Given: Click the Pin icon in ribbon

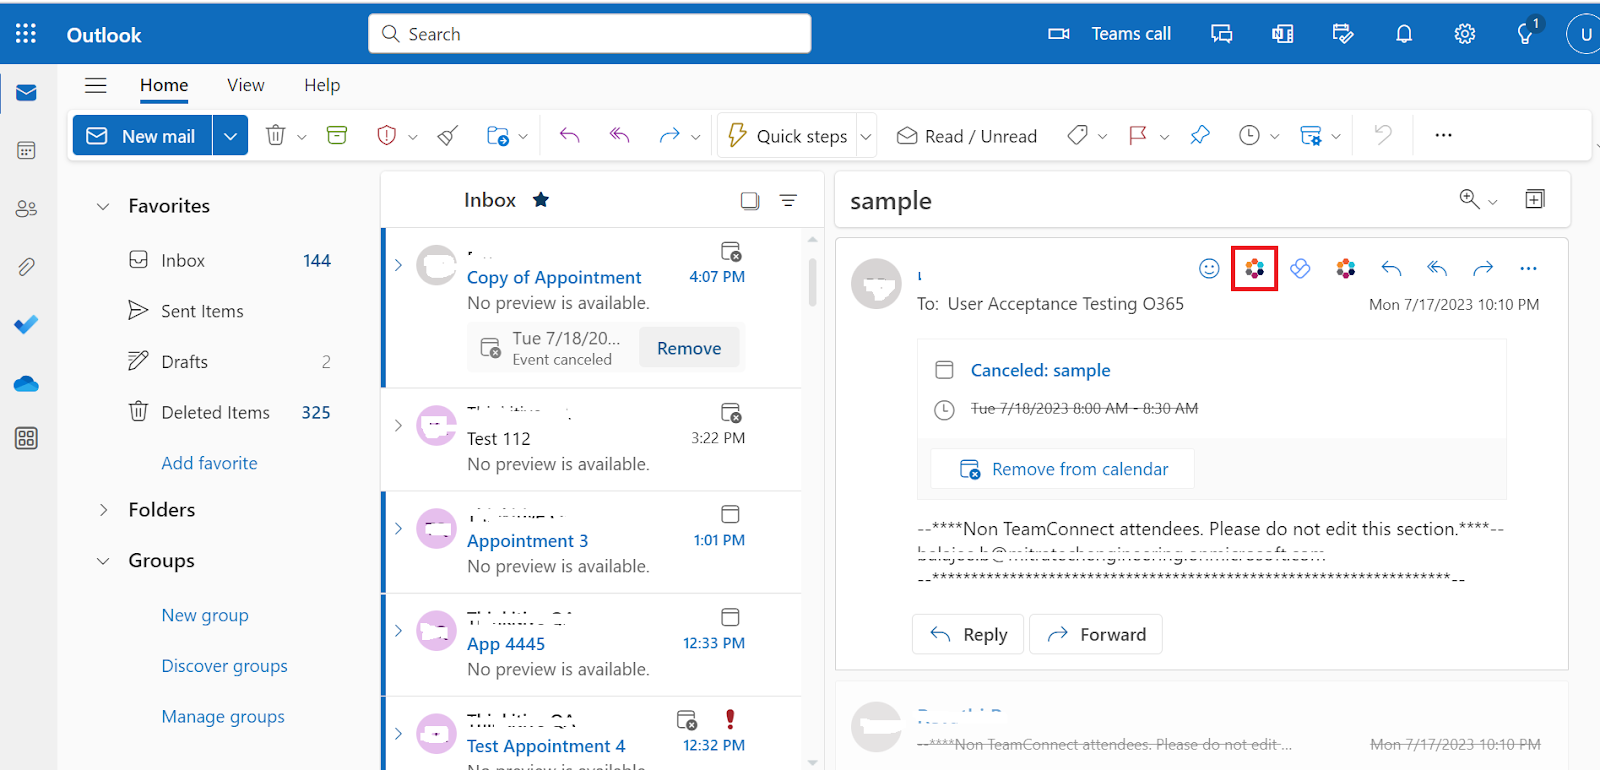Looking at the screenshot, I should [x=1200, y=135].
